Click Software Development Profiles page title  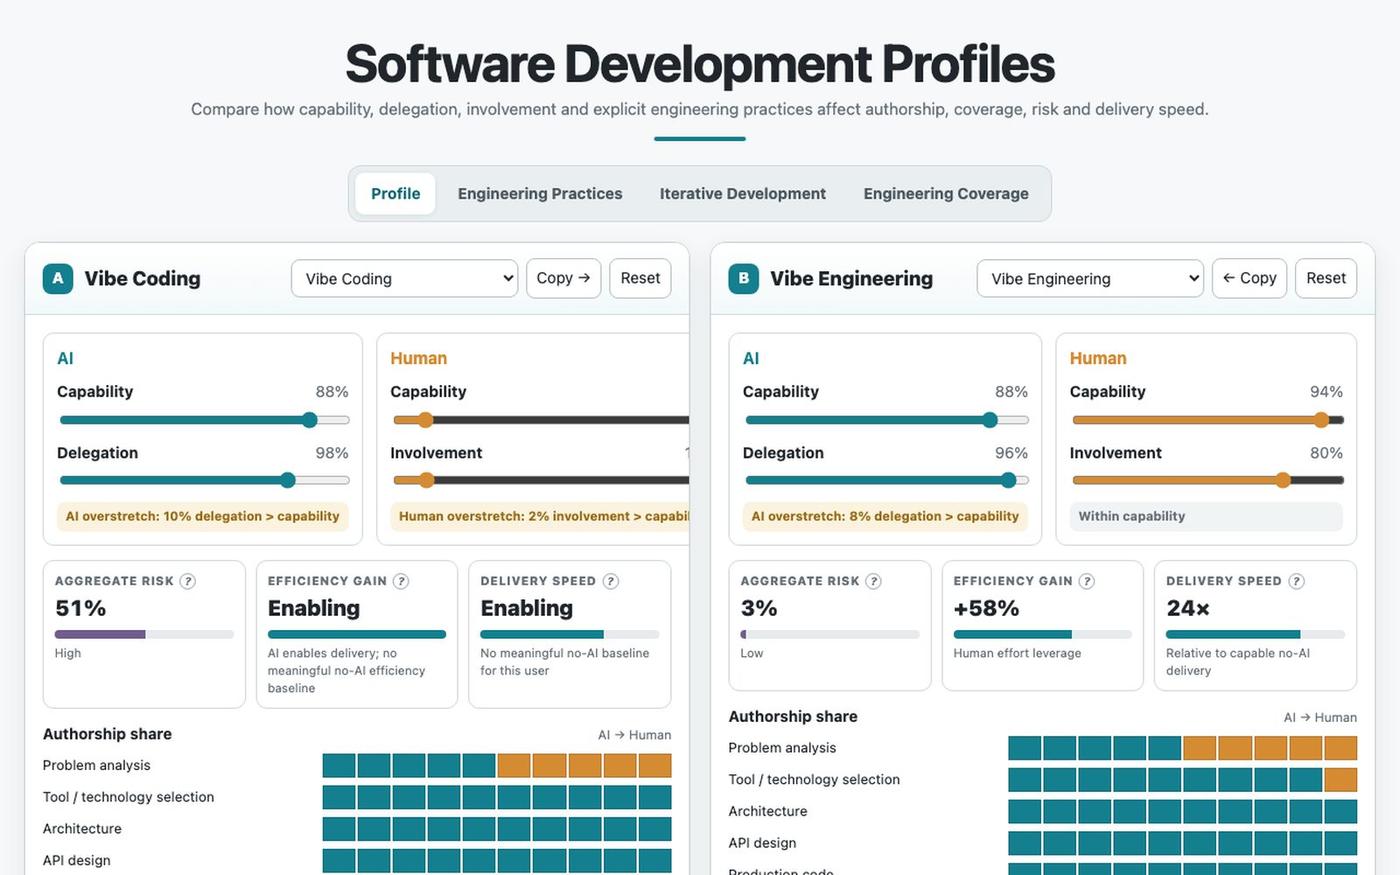[x=700, y=64]
